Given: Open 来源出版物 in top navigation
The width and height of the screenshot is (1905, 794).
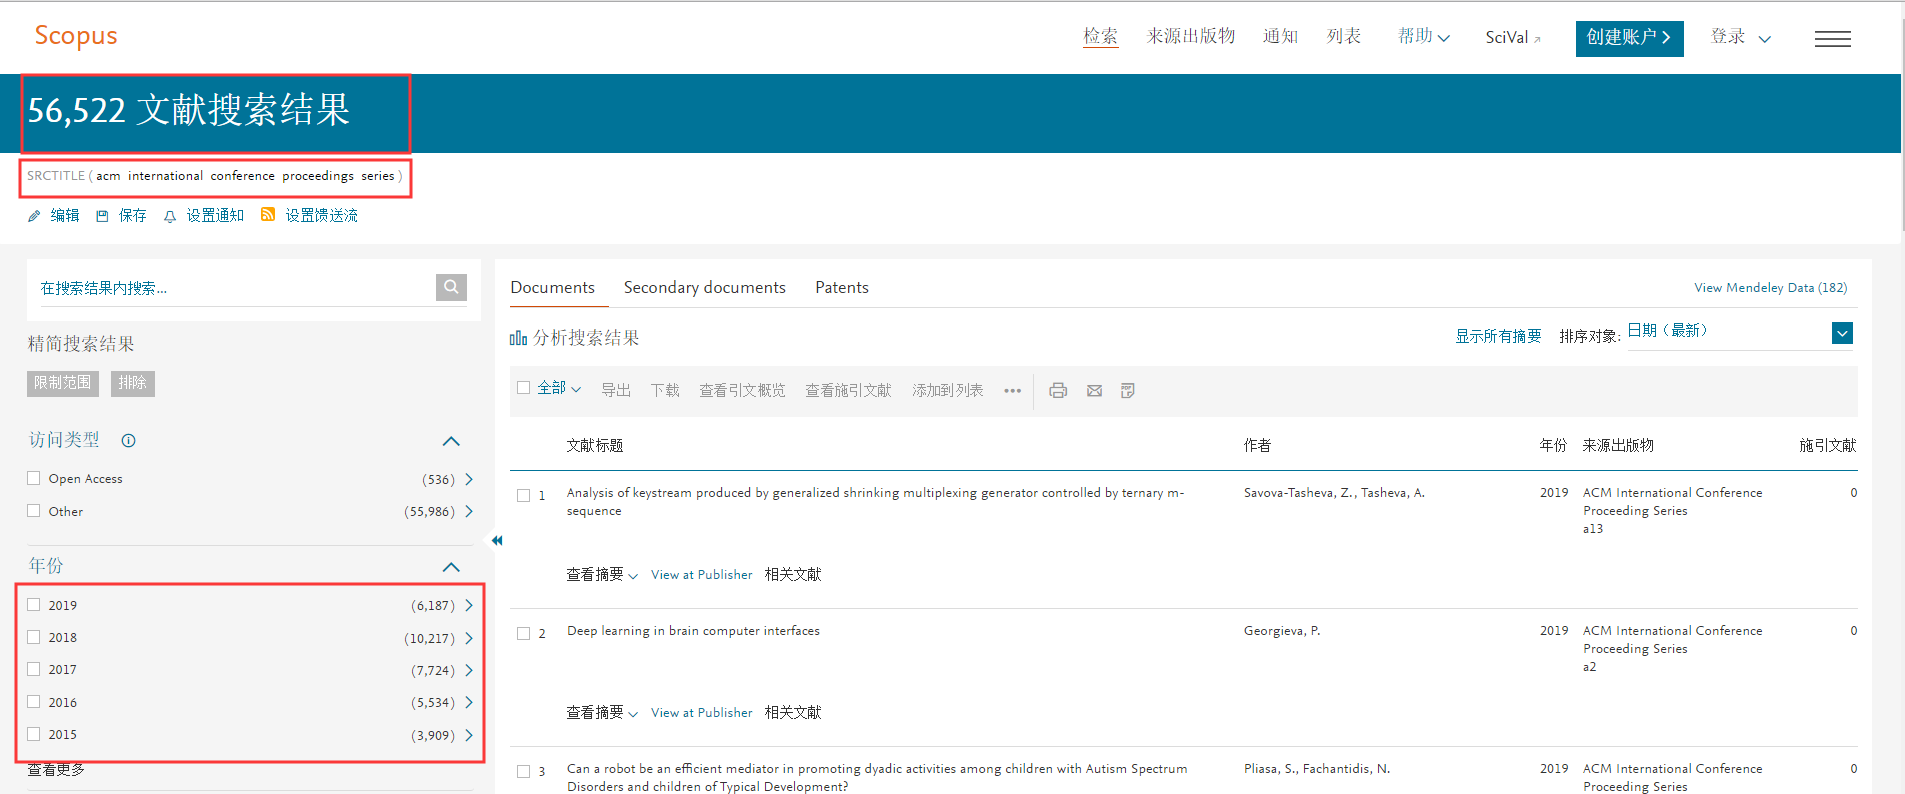Looking at the screenshot, I should [x=1190, y=37].
